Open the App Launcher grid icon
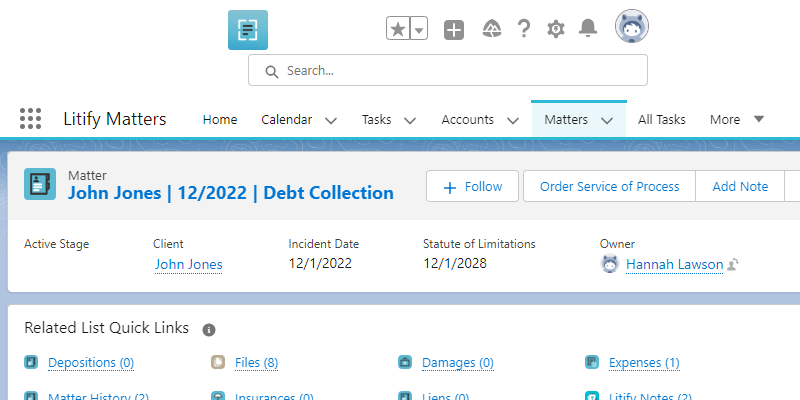 tap(30, 119)
